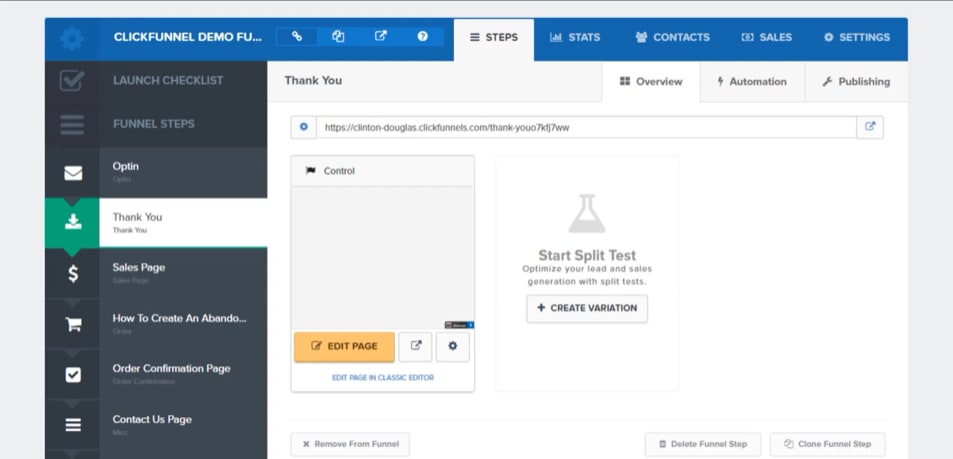
Task: Select the Automation tab
Action: (751, 82)
